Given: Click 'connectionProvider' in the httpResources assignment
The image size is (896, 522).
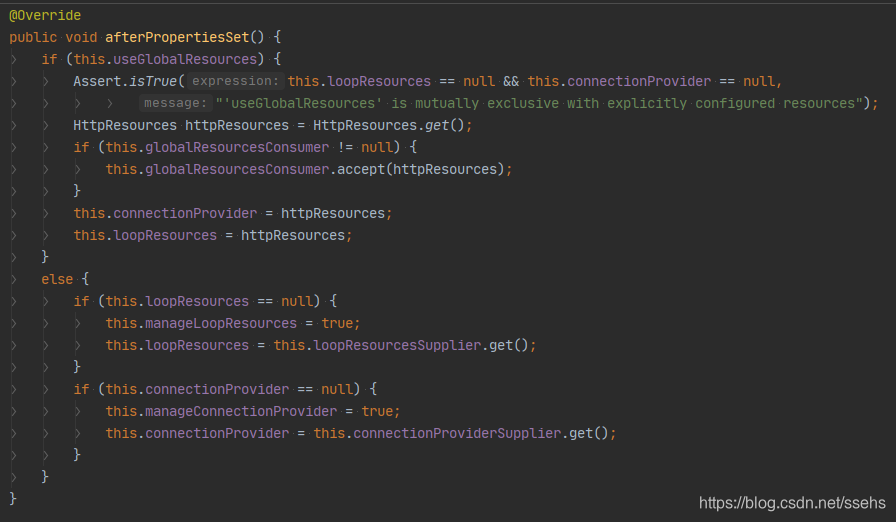Looking at the screenshot, I should click(185, 213).
